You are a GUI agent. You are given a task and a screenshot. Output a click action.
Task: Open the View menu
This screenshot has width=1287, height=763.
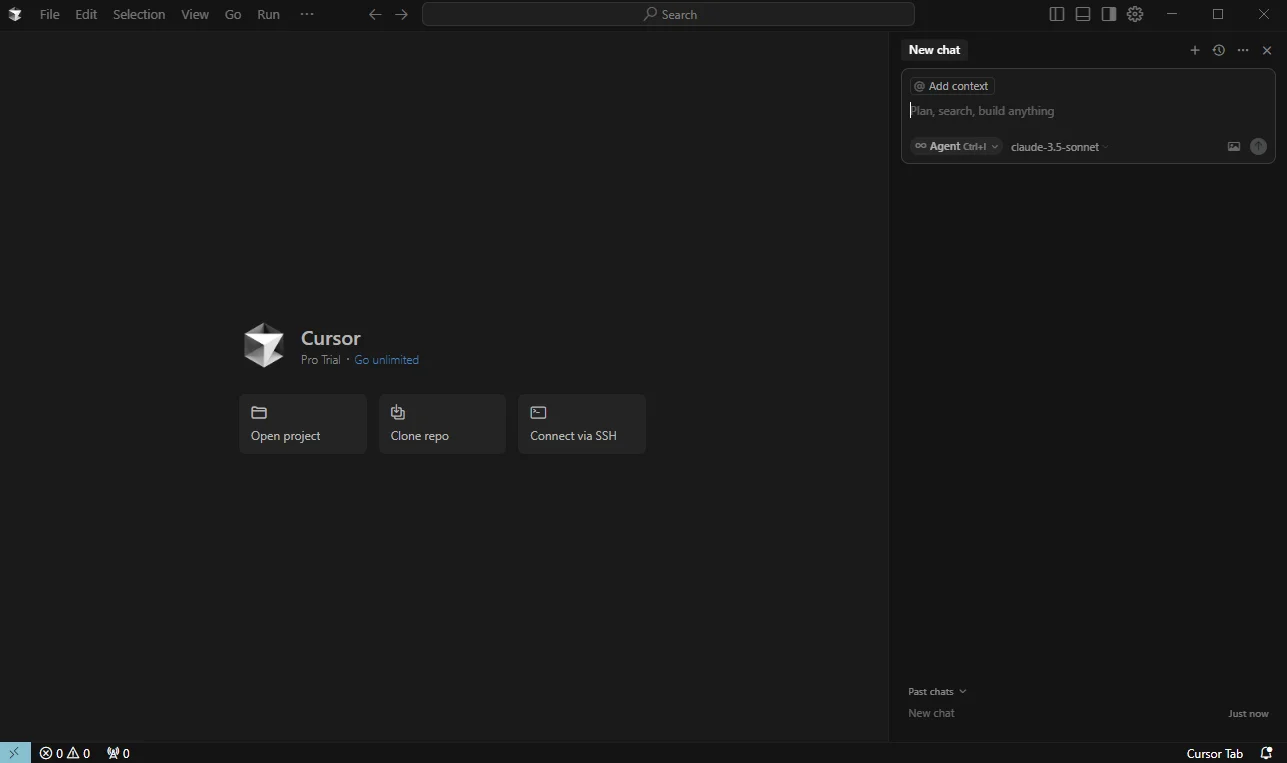[195, 14]
